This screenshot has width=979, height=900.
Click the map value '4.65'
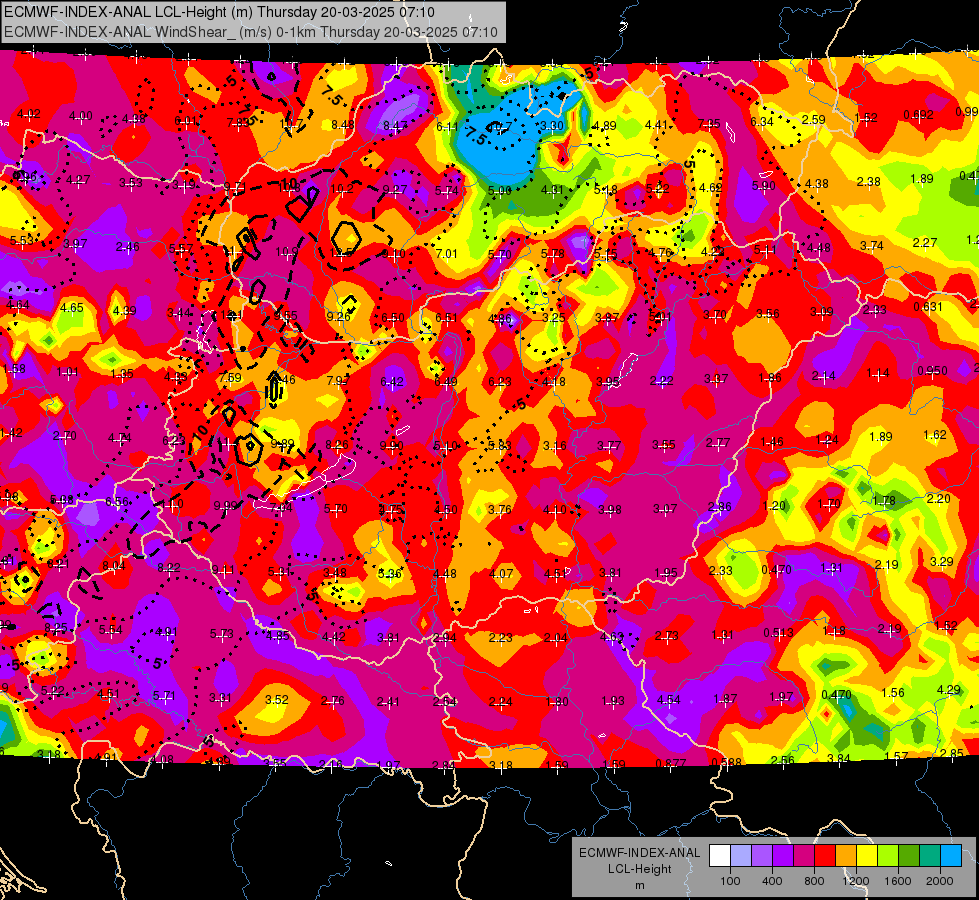72,307
